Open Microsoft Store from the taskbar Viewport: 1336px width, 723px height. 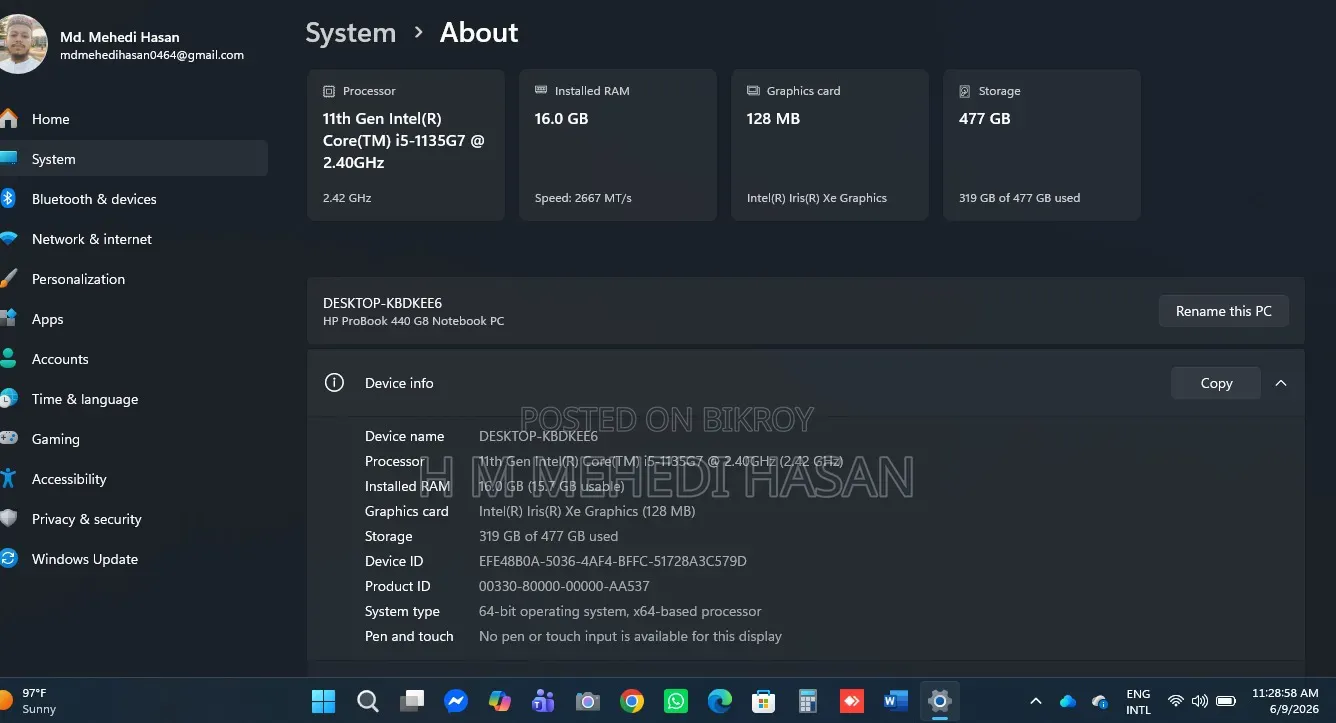[764, 701]
